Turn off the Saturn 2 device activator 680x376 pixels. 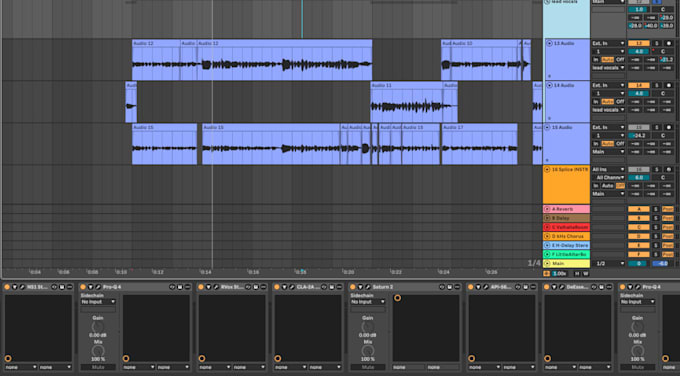pos(353,287)
